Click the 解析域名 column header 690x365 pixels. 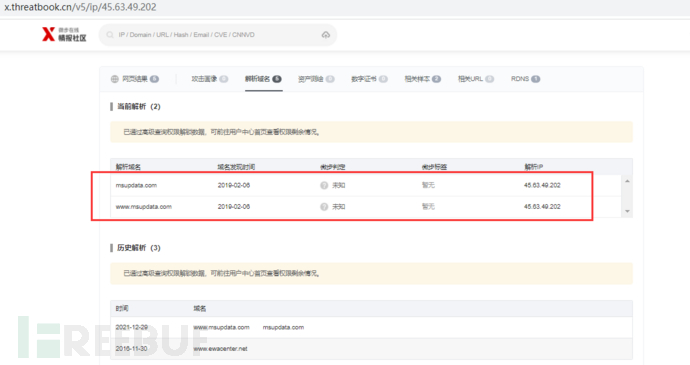point(128,167)
